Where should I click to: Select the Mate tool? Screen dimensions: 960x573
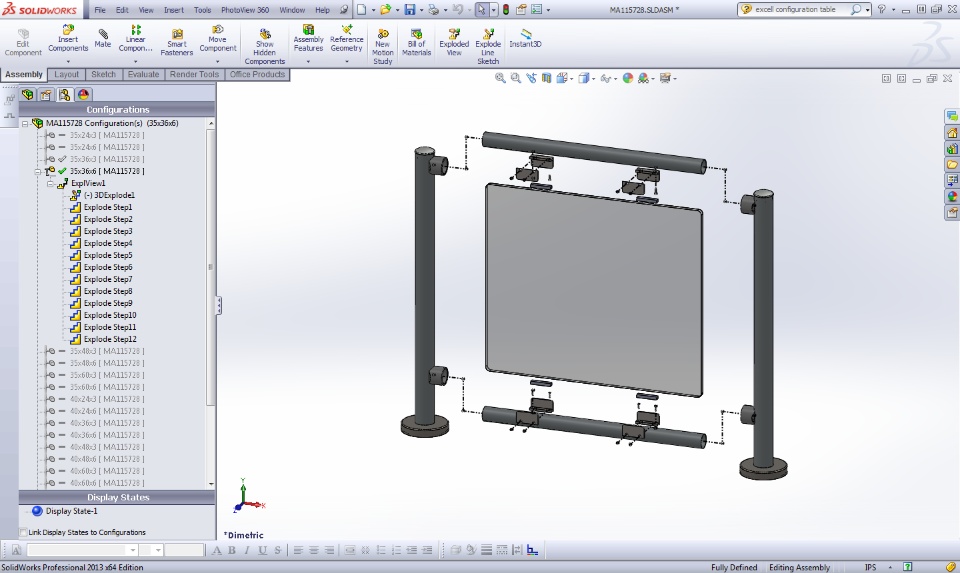click(102, 37)
